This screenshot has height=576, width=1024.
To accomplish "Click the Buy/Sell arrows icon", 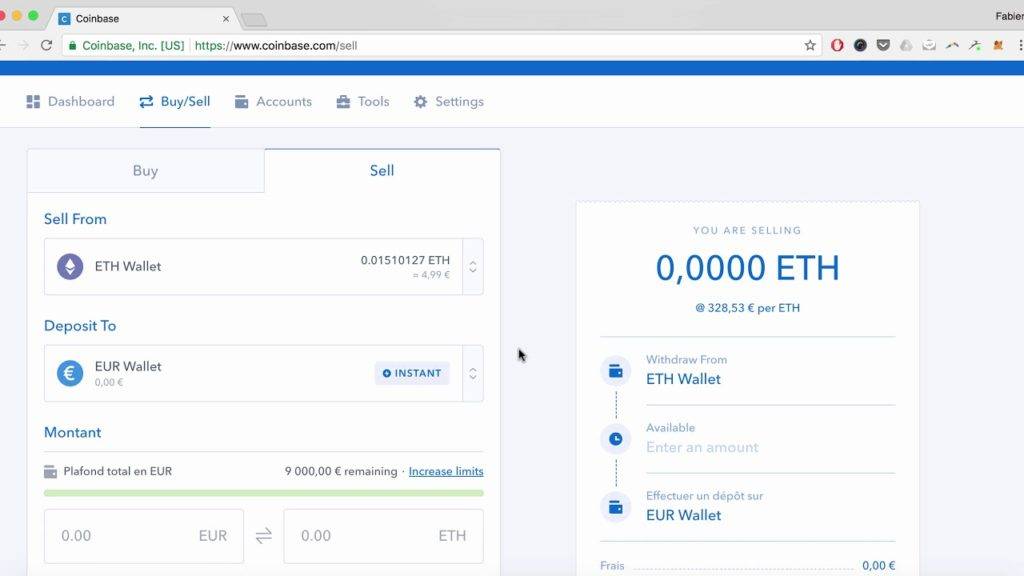I will (x=146, y=101).
